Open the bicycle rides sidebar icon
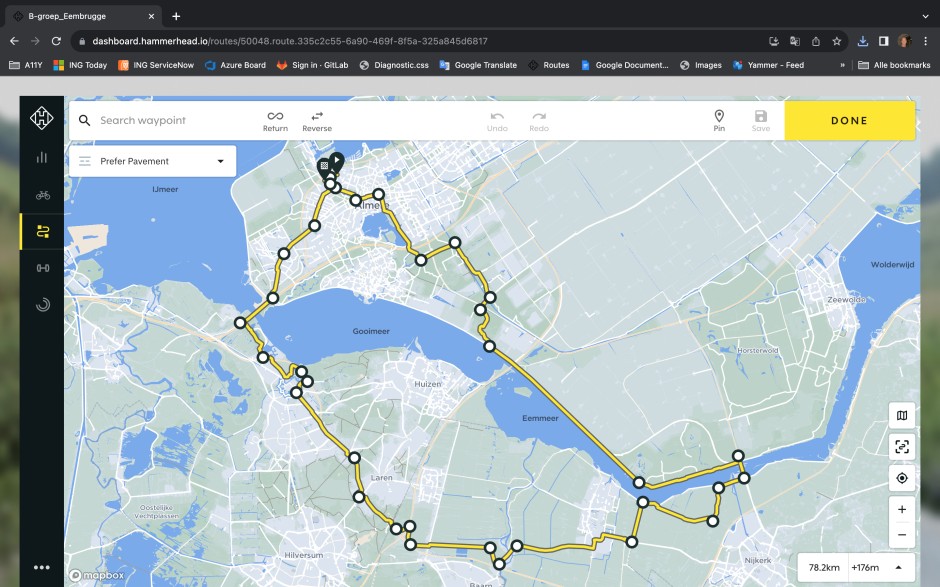The image size is (940, 587). pos(42,195)
